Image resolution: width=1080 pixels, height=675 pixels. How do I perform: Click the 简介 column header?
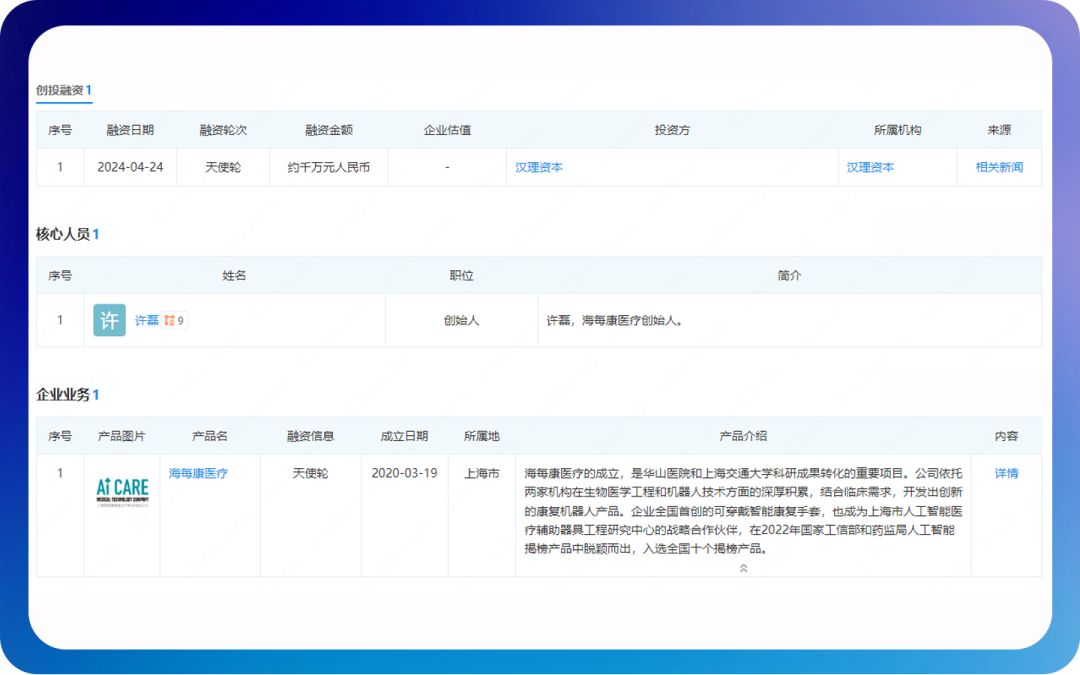point(789,276)
